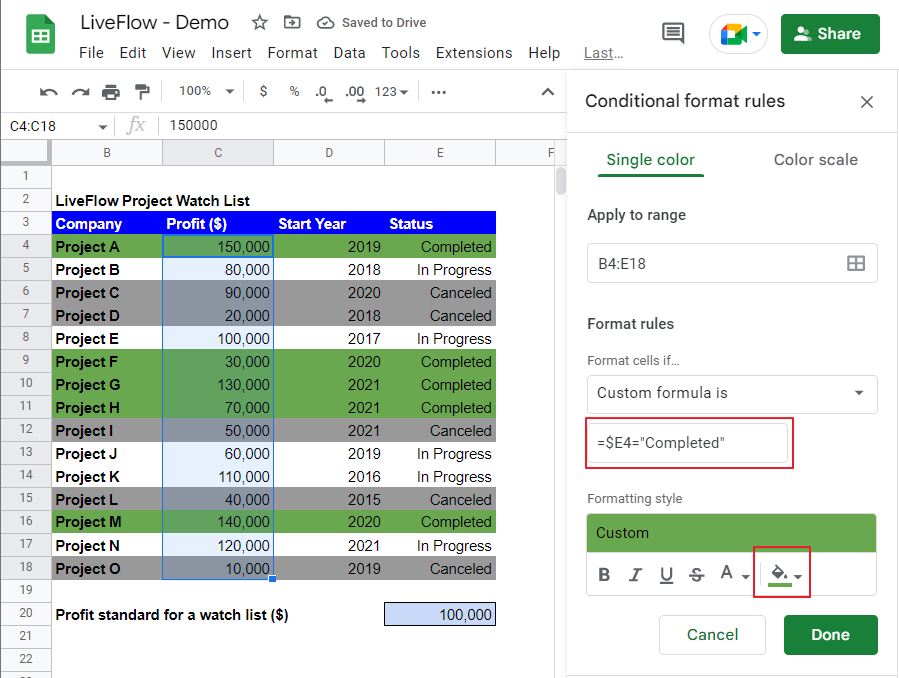Switch to the Color scale tab
Viewport: 899px width, 678px height.
[815, 160]
